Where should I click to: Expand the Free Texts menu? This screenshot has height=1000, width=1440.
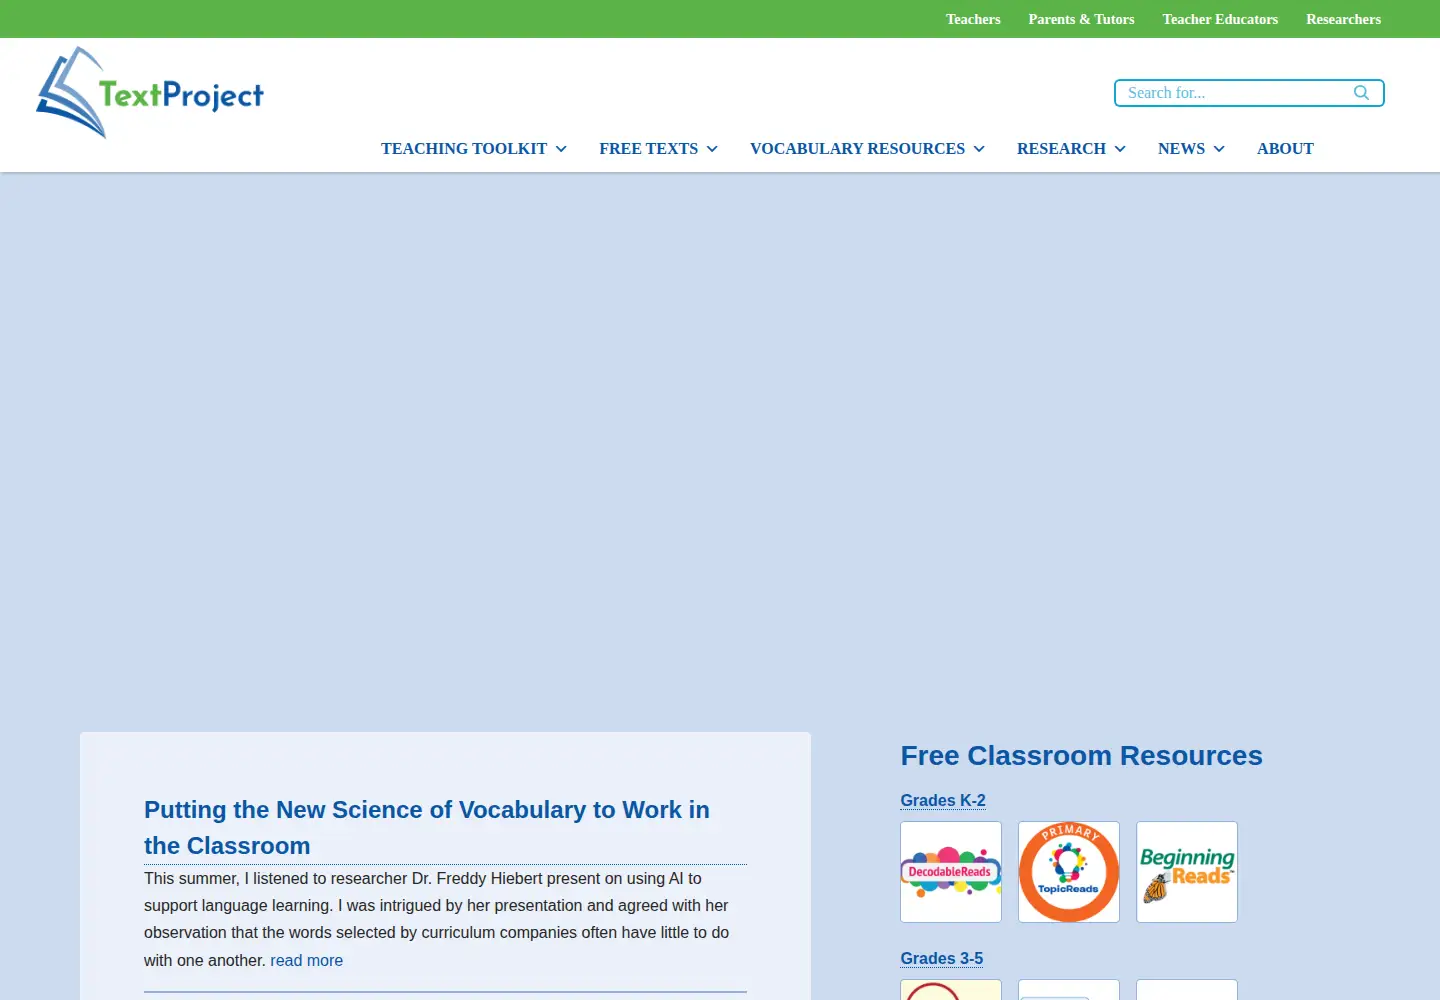click(659, 148)
